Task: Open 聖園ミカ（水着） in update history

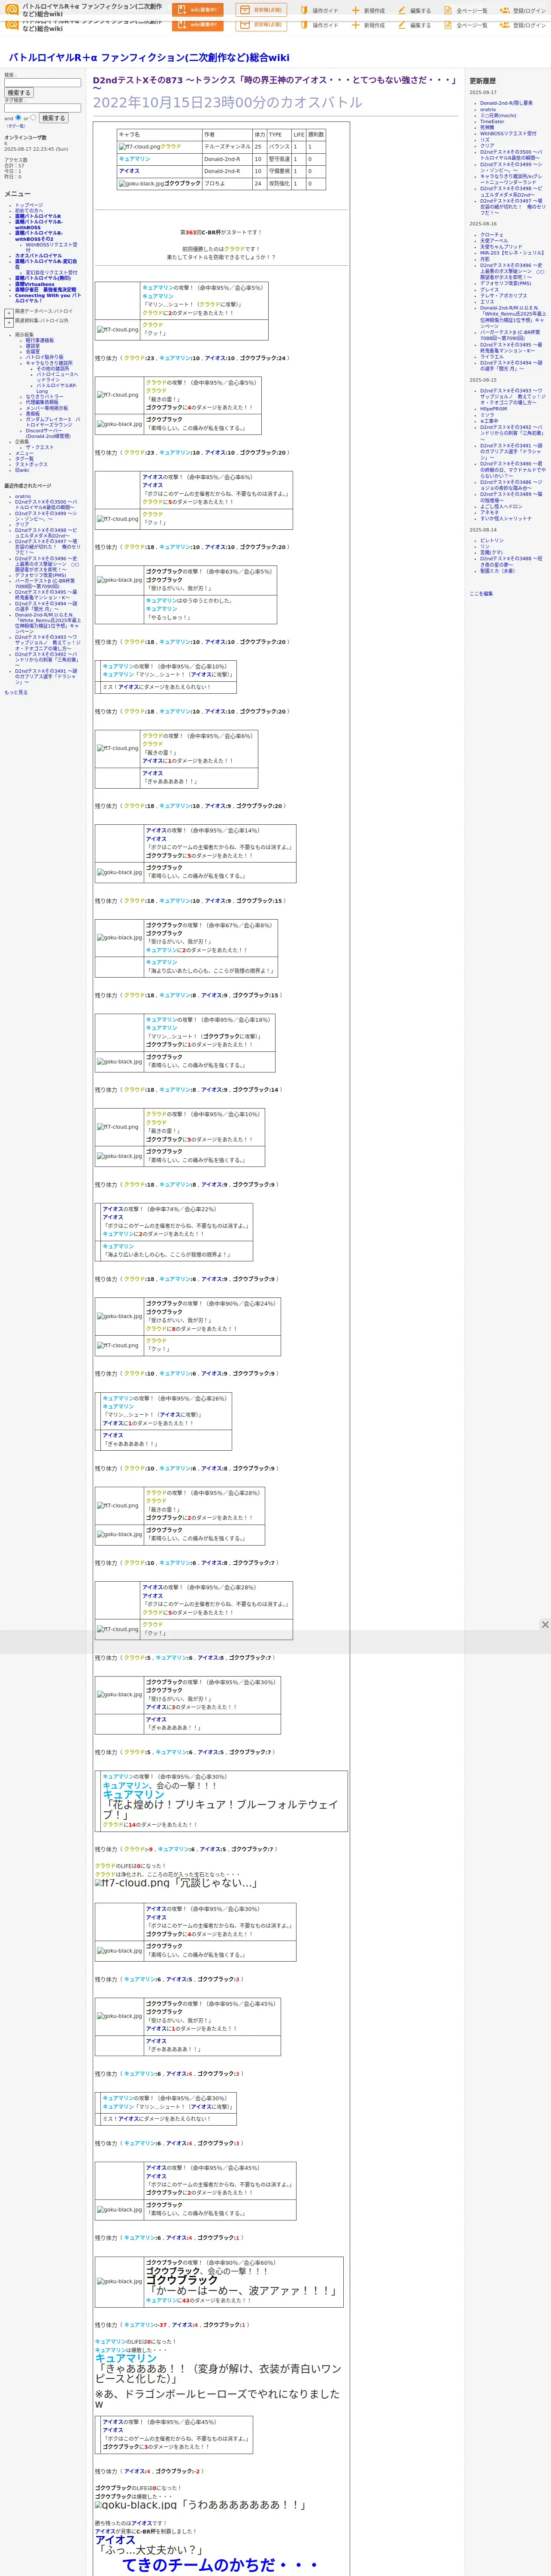Action: click(498, 571)
